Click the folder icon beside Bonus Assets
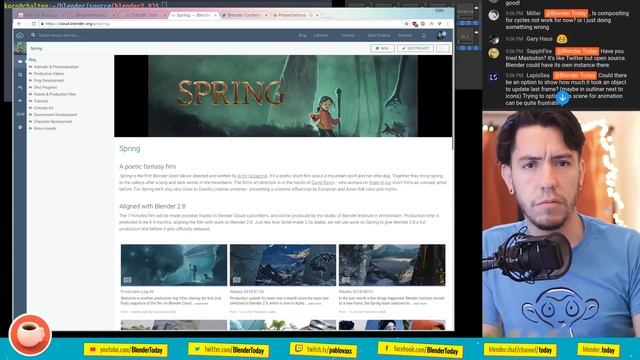The width and height of the screenshot is (640, 360). pos(30,128)
